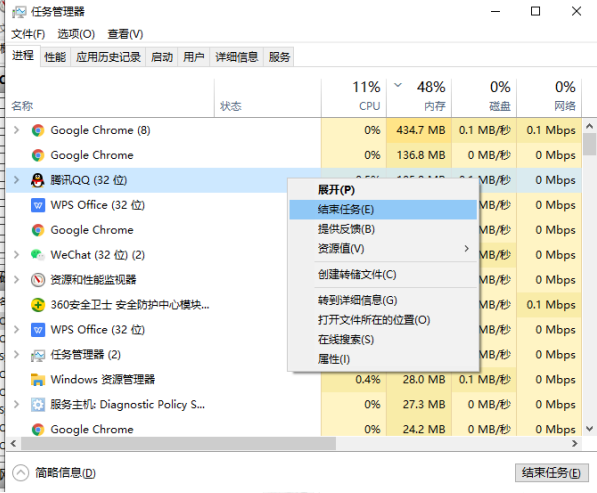Switch to the 服务 tab
Image resolution: width=597 pixels, height=493 pixels.
point(279,57)
